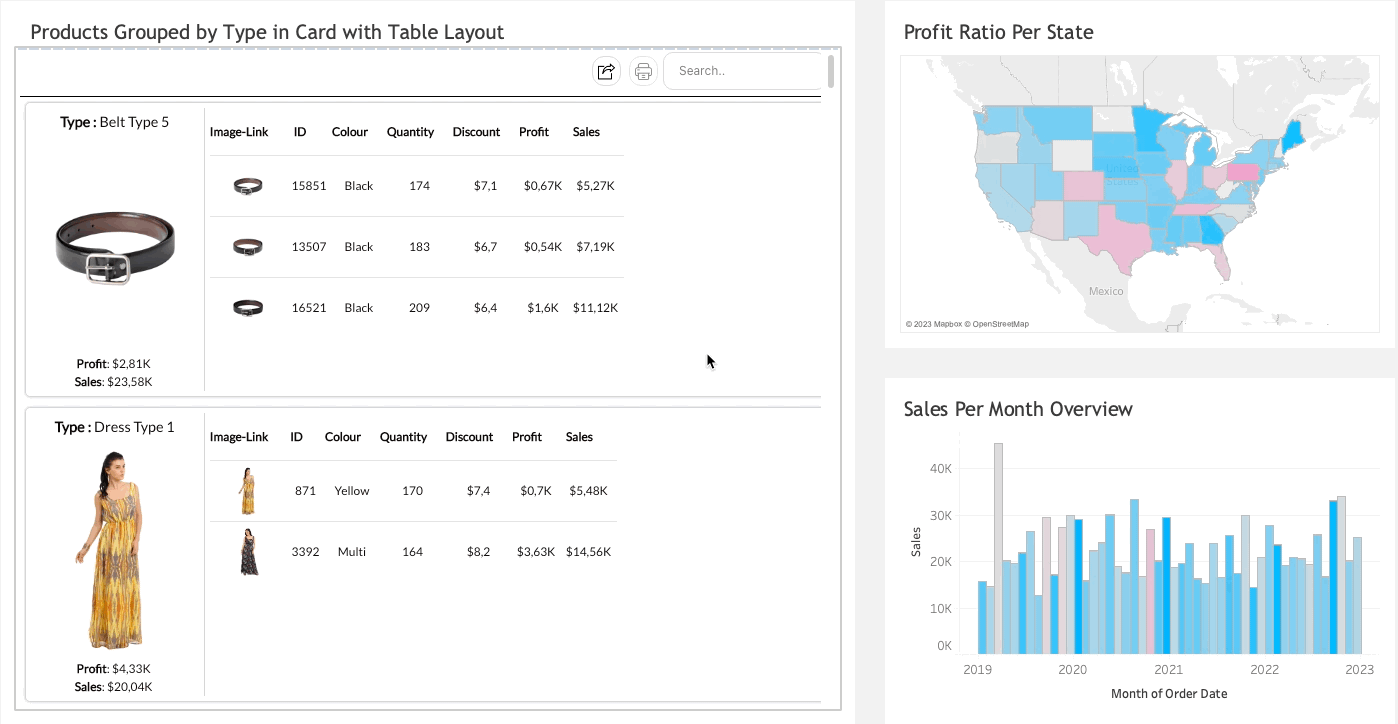Screen dimensions: 1398x724
Task: Click the tallest gray bar in sales chart
Action: [998, 548]
